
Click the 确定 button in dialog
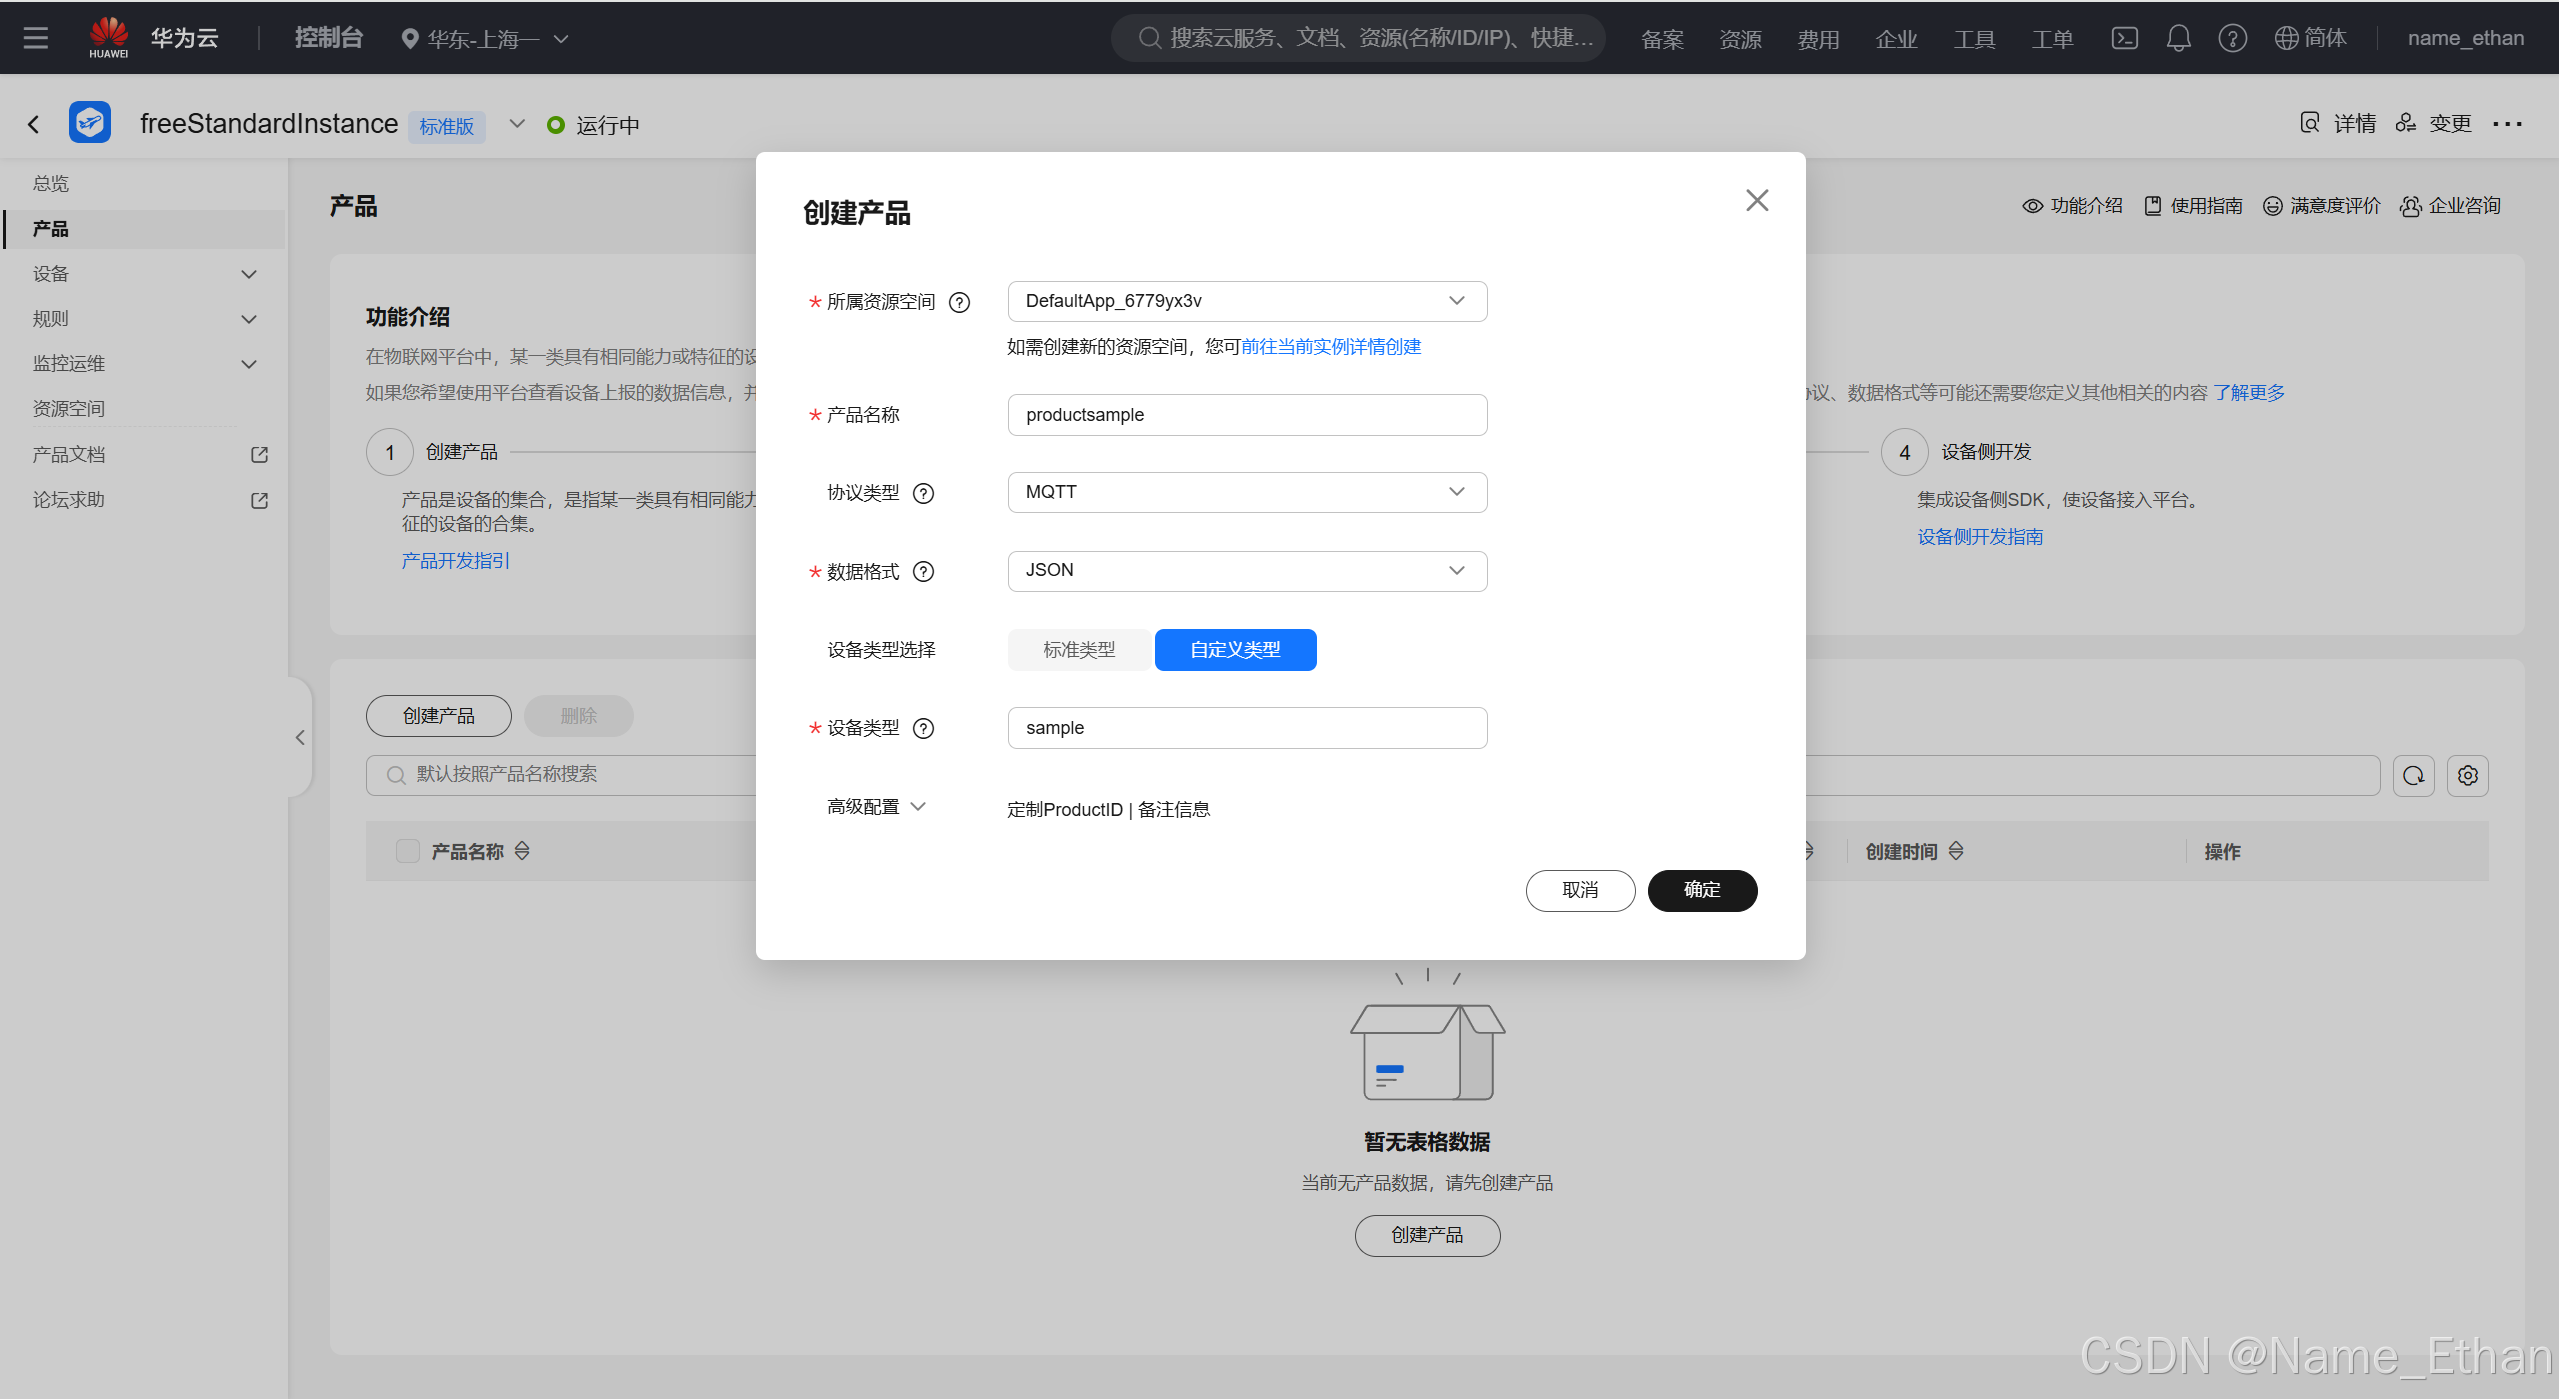(x=1701, y=890)
